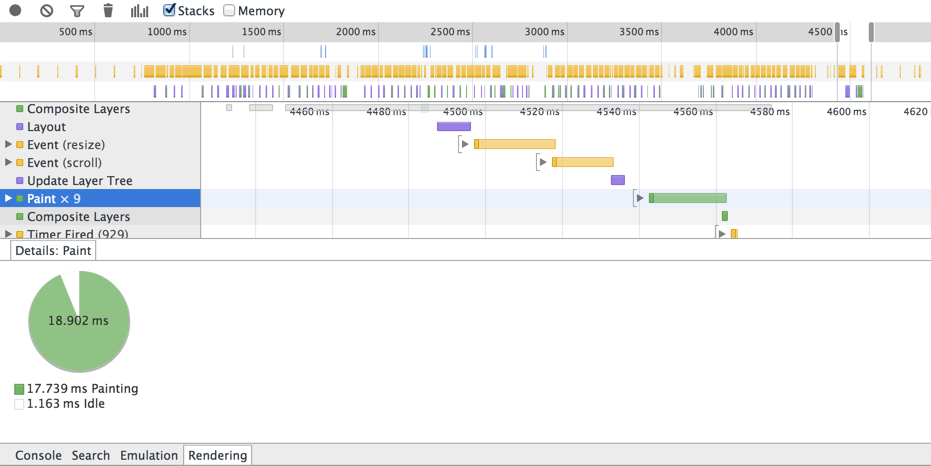The image size is (931, 466).
Task: Switch to the Emulation tab
Action: 149,455
